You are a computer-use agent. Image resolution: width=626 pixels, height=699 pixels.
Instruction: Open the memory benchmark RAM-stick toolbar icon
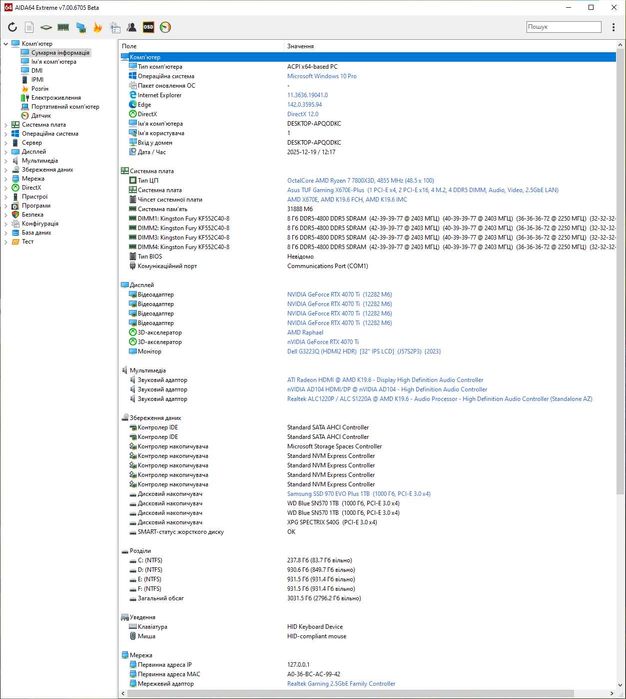[63, 27]
